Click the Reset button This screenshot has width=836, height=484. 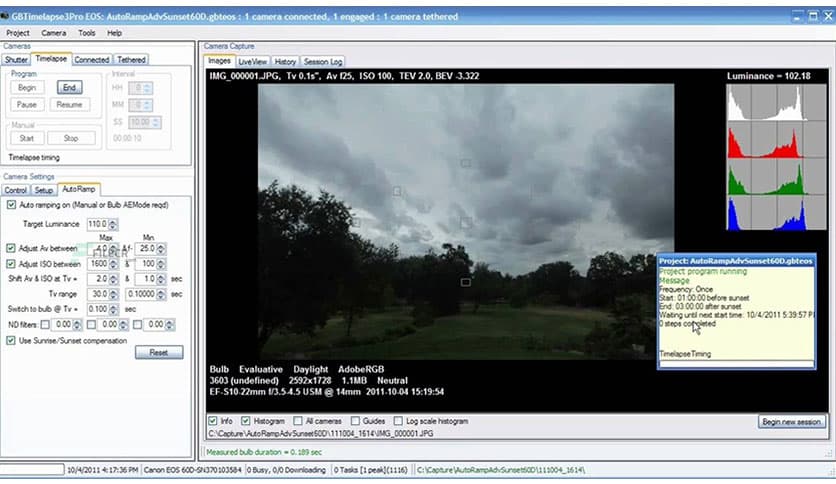pos(159,352)
